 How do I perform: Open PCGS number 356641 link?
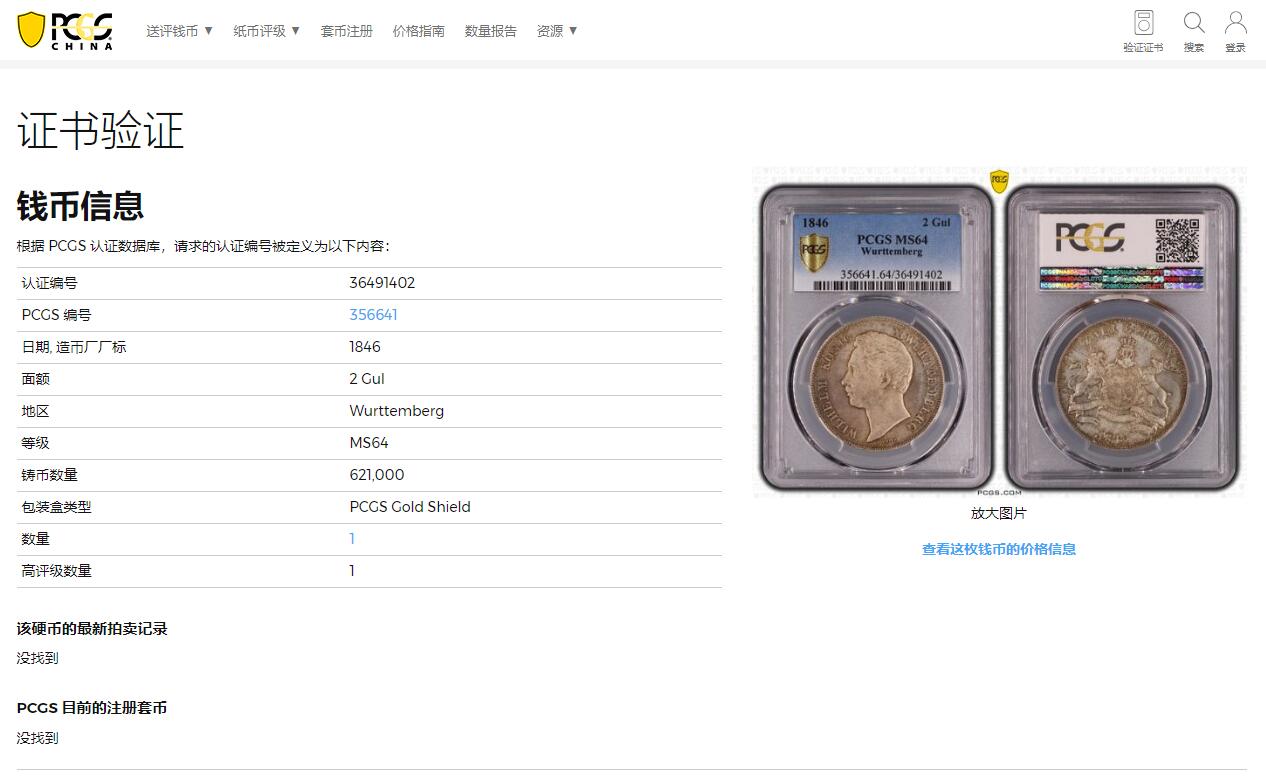point(373,315)
